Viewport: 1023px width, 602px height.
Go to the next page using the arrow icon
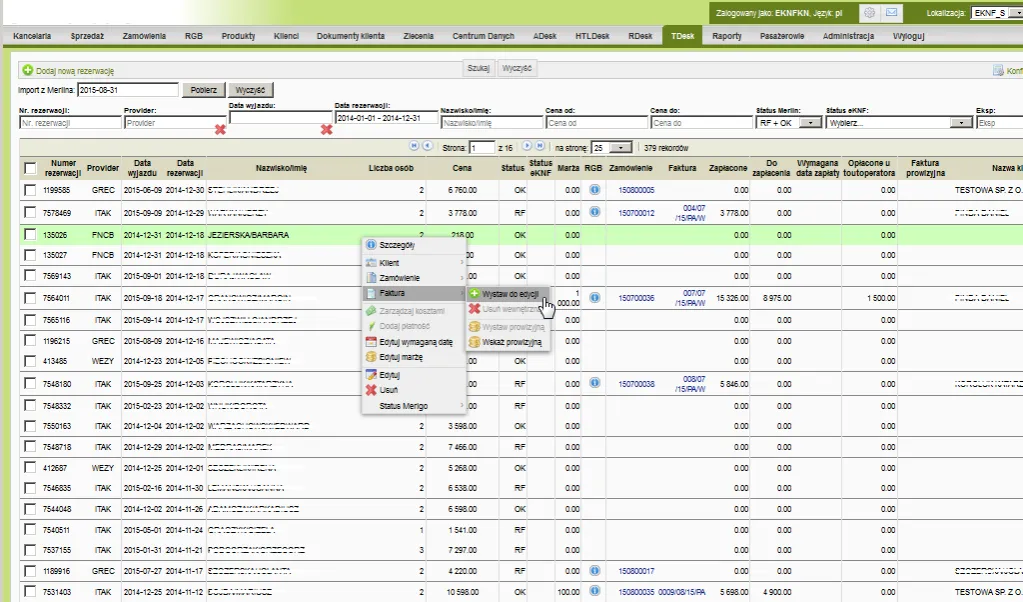click(528, 146)
